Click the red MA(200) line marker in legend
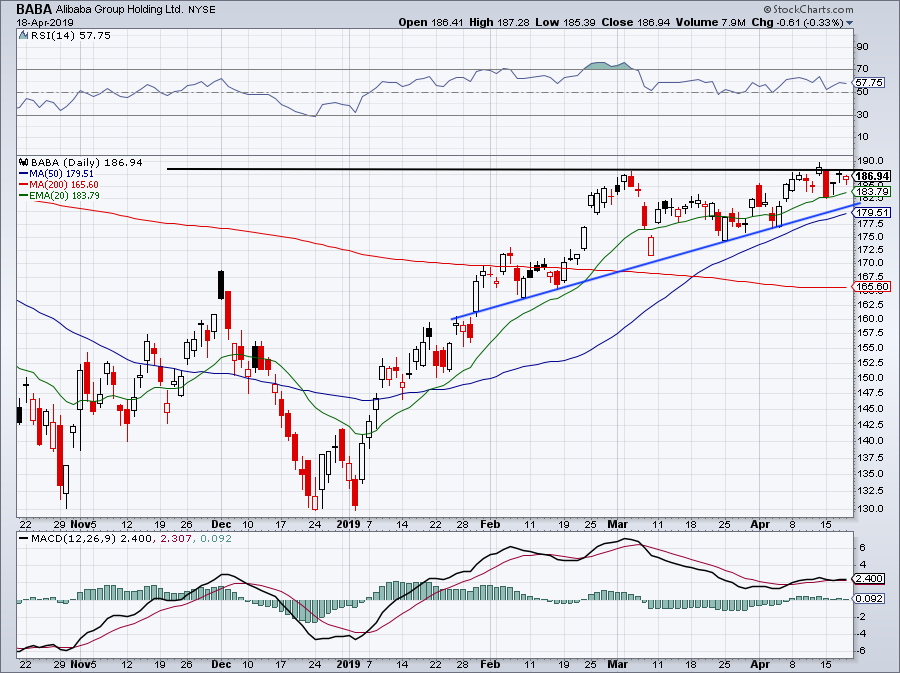The height and width of the screenshot is (673, 900). (24, 185)
